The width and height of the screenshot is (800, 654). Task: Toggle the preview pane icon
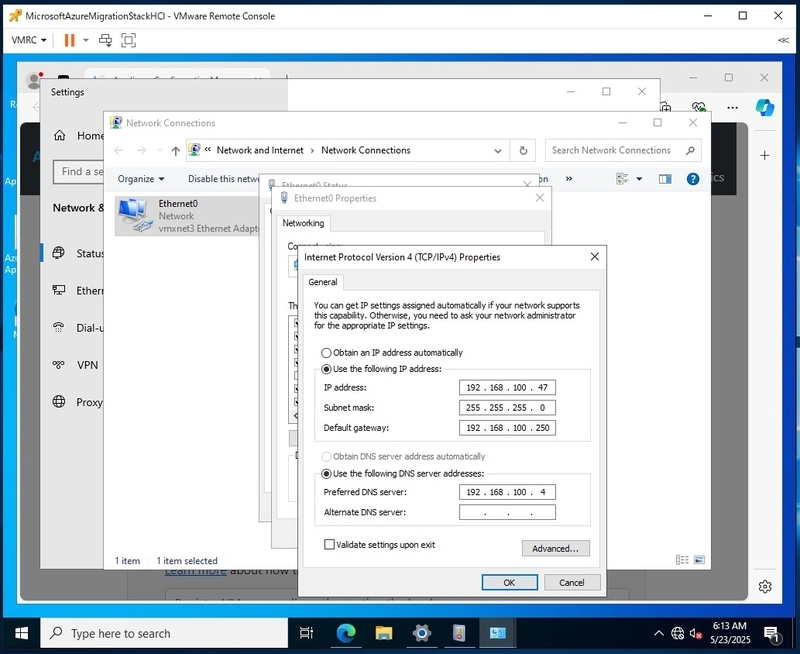coord(665,179)
